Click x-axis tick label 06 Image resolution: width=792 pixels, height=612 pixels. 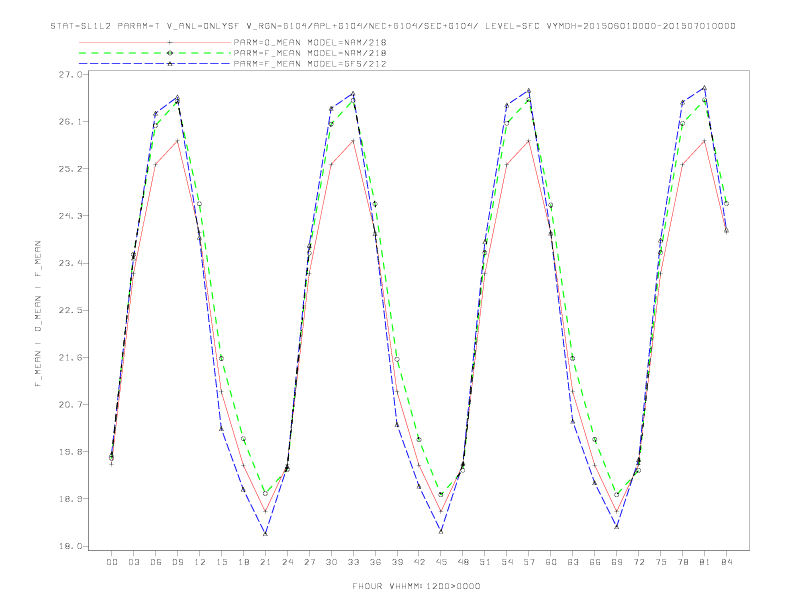156,562
